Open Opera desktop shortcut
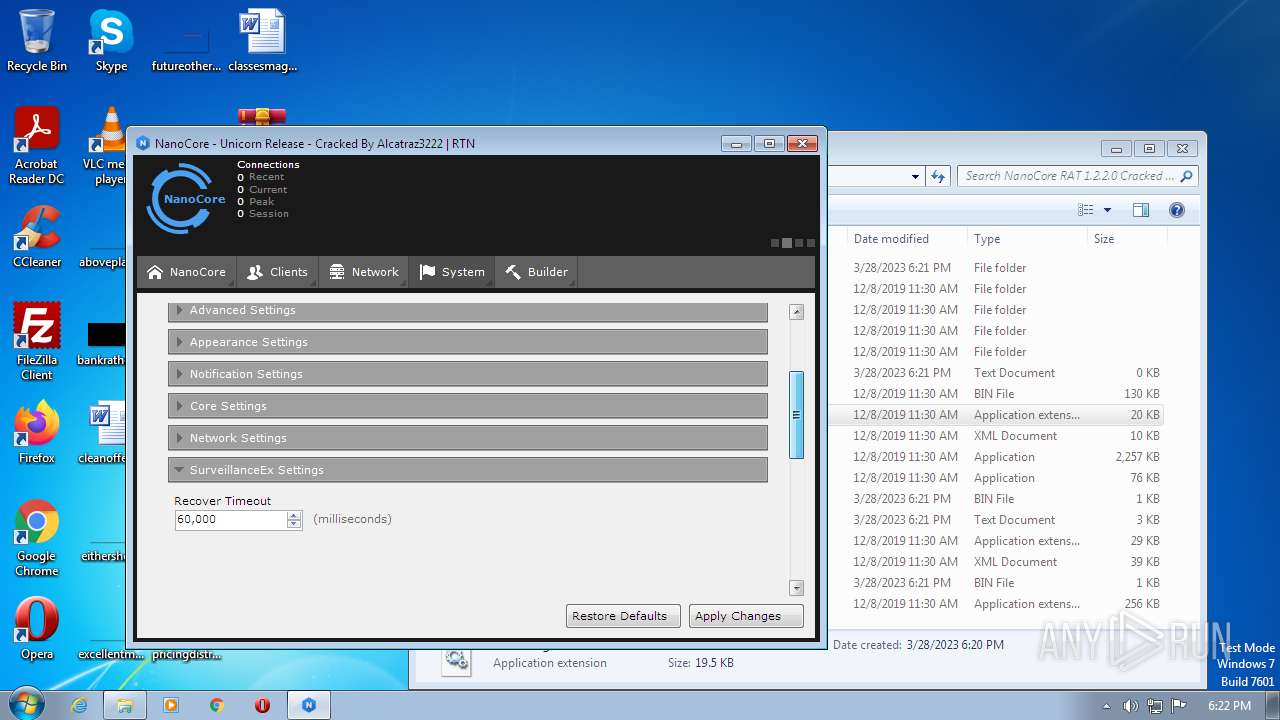The image size is (1280, 720). pos(37,629)
